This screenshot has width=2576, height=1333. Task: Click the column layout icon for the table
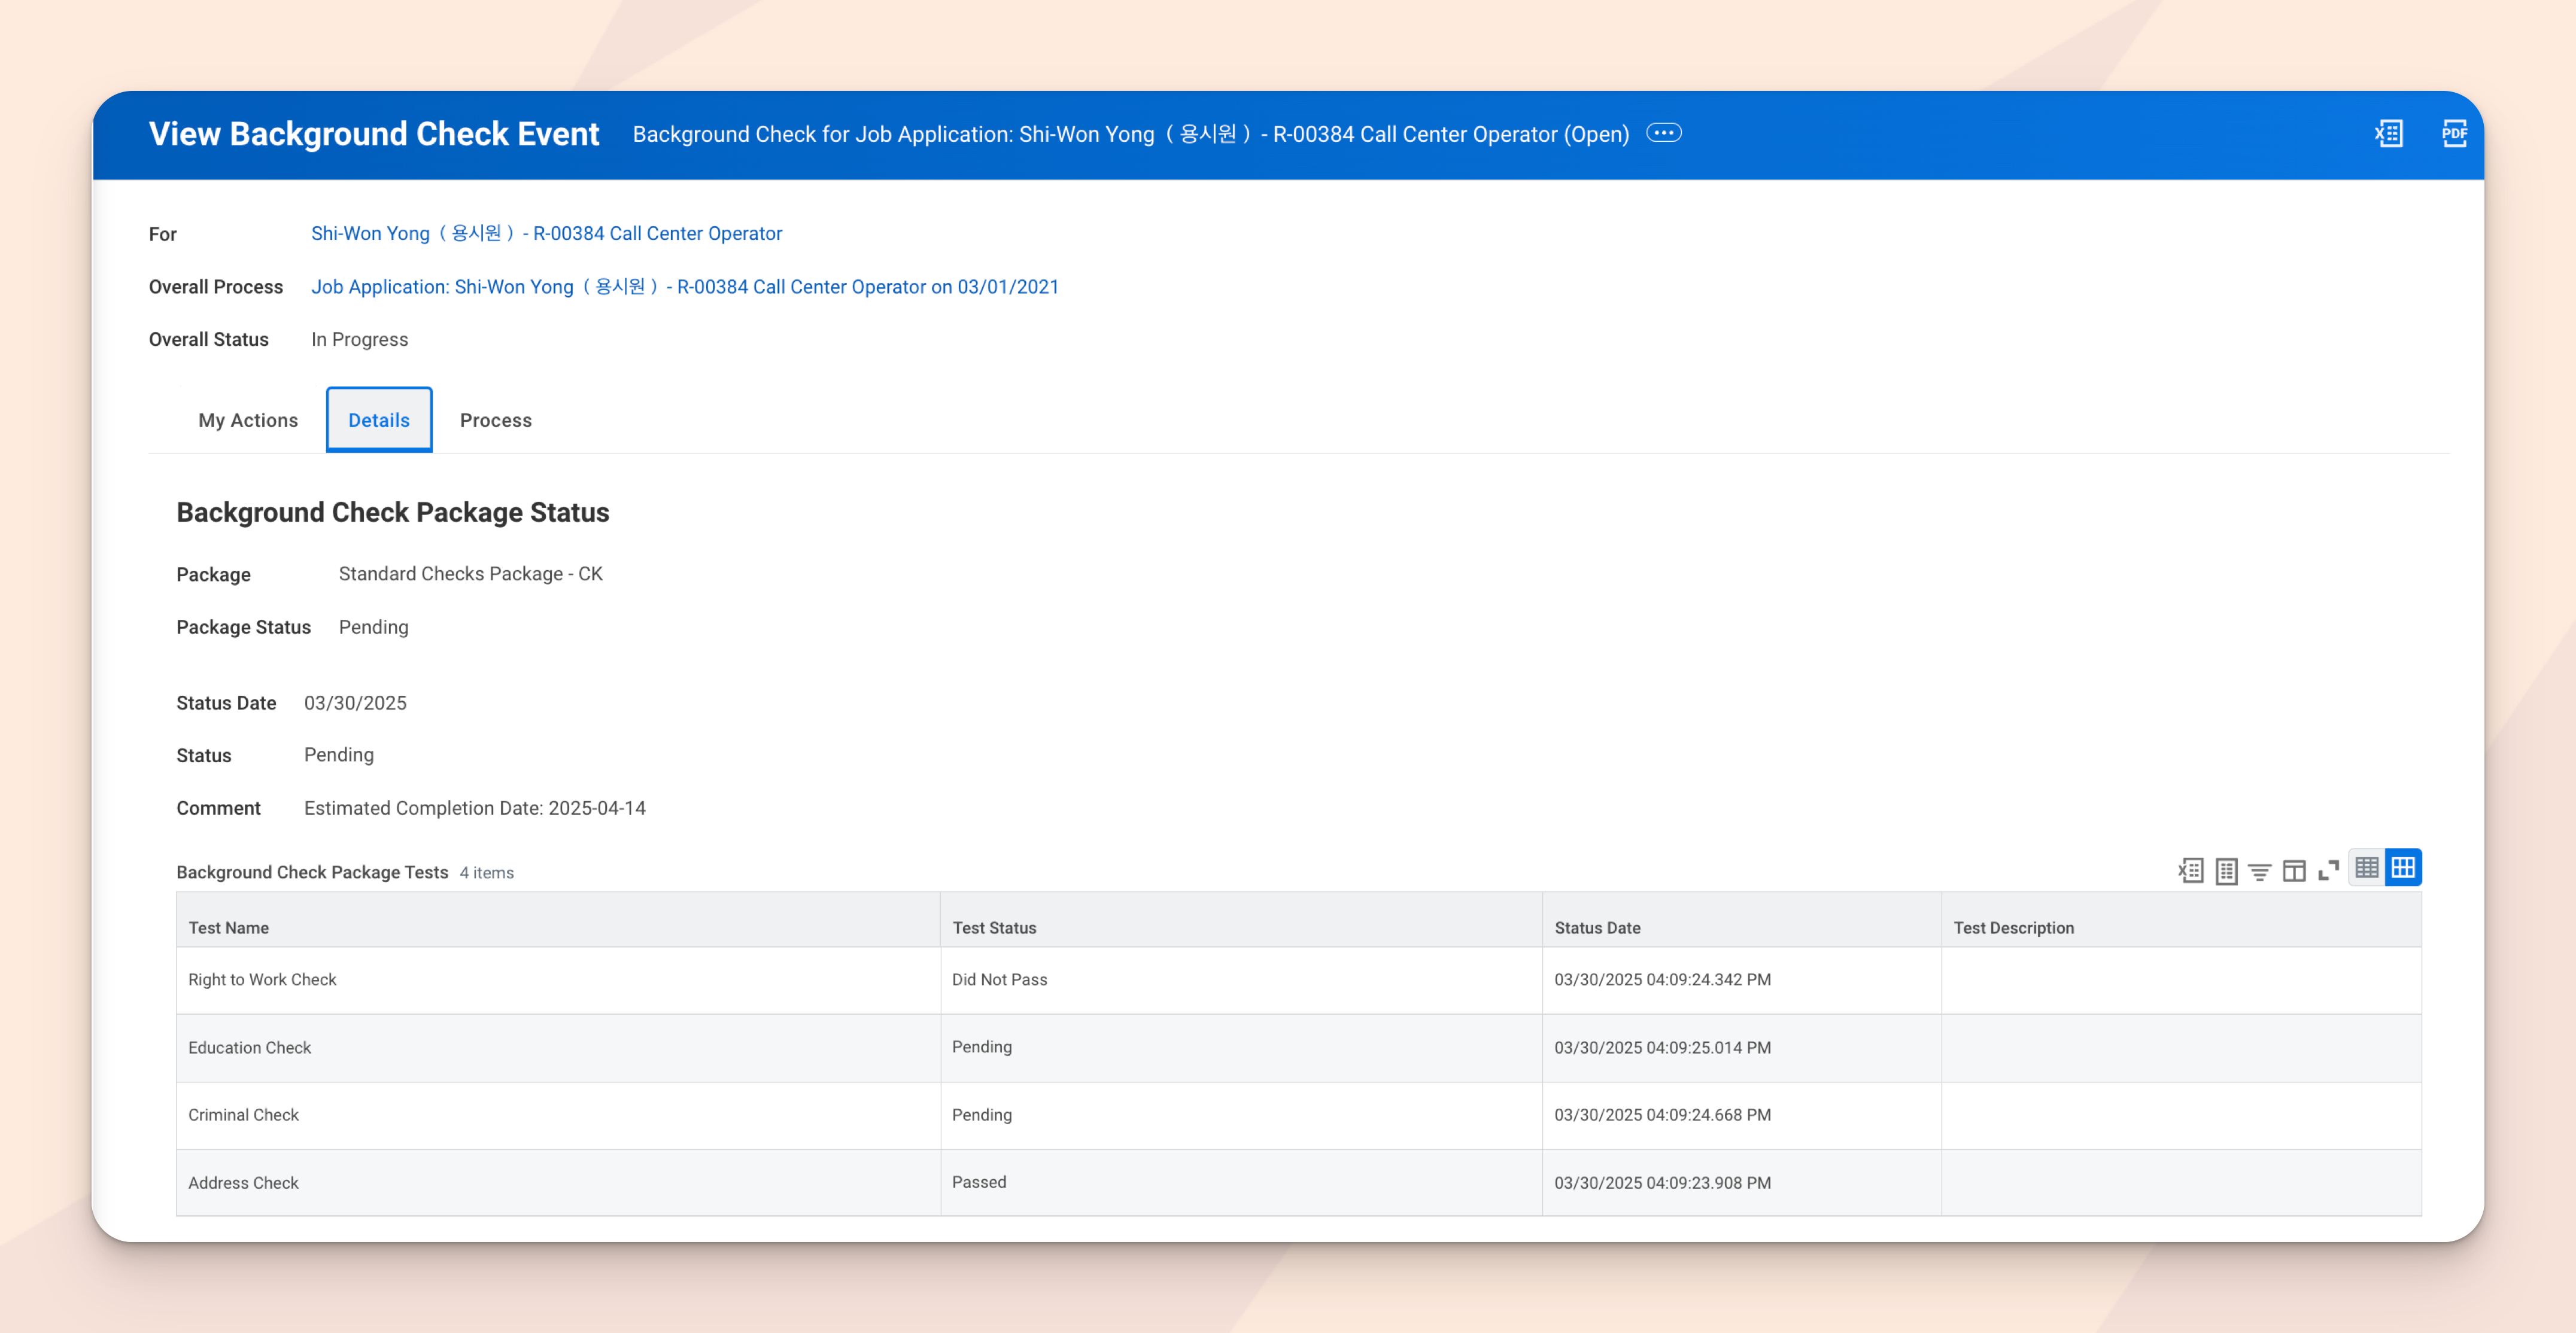pos(2294,871)
